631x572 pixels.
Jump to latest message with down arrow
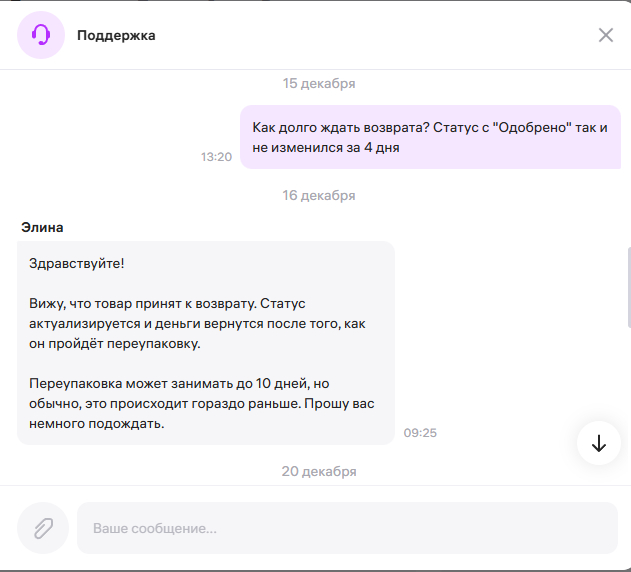click(x=599, y=443)
